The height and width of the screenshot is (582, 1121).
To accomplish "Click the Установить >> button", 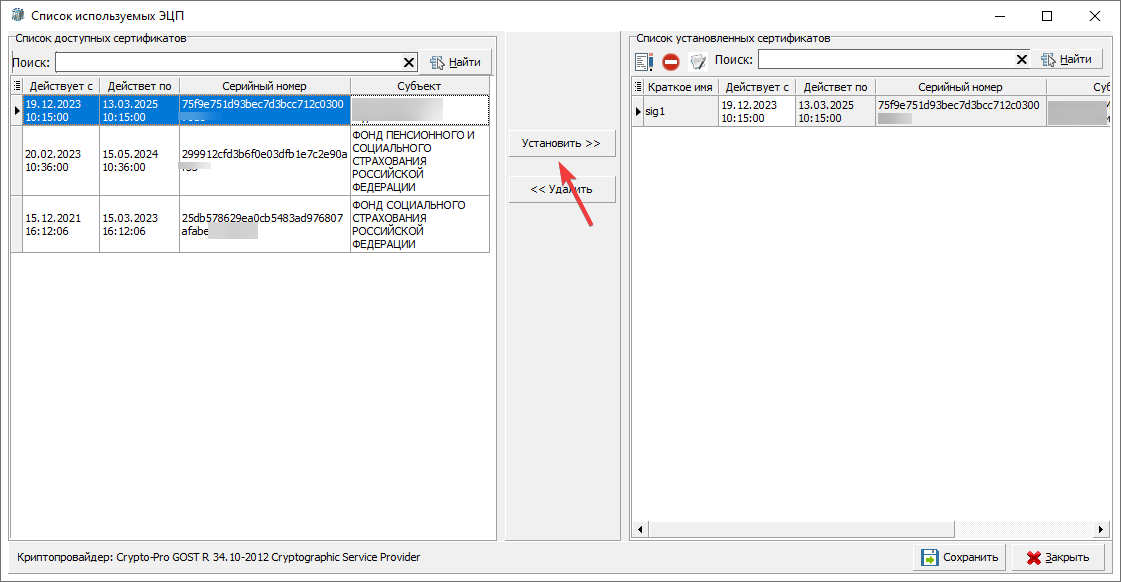I will (561, 144).
